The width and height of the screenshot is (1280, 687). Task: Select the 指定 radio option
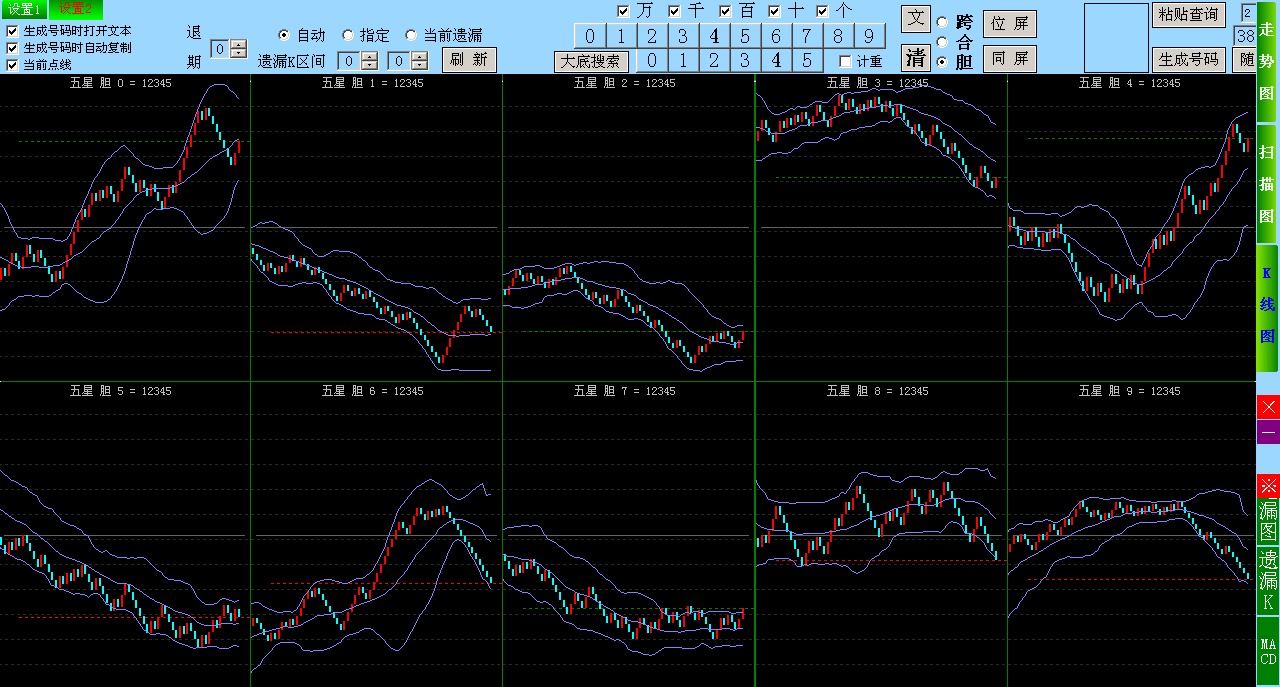click(348, 35)
